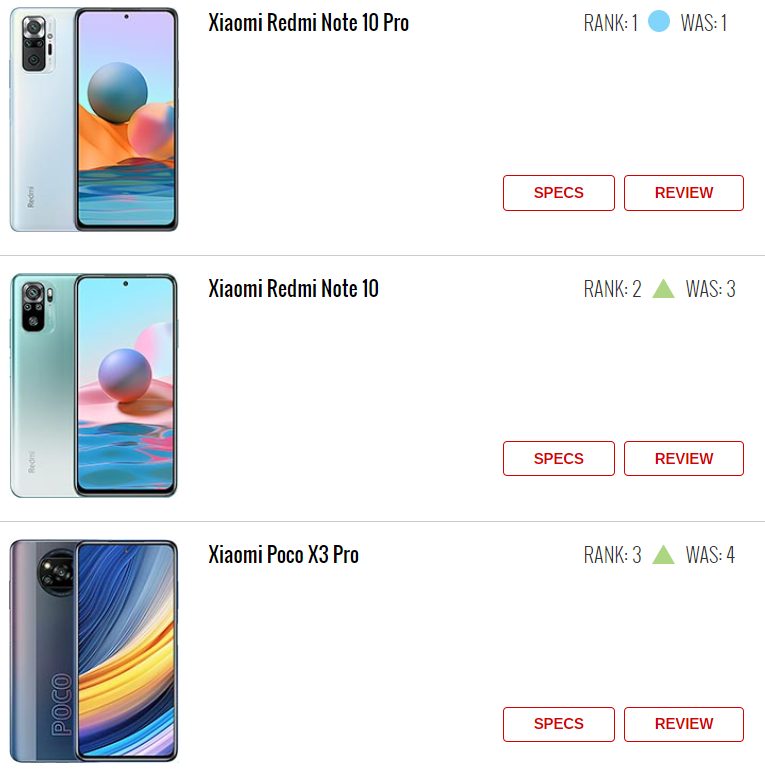The width and height of the screenshot is (765, 770).
Task: Select the Poco X3 Pro phone thumbnail
Action: pos(94,651)
